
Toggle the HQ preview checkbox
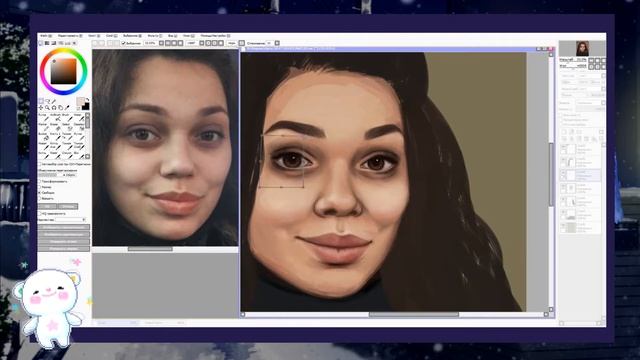tap(40, 213)
